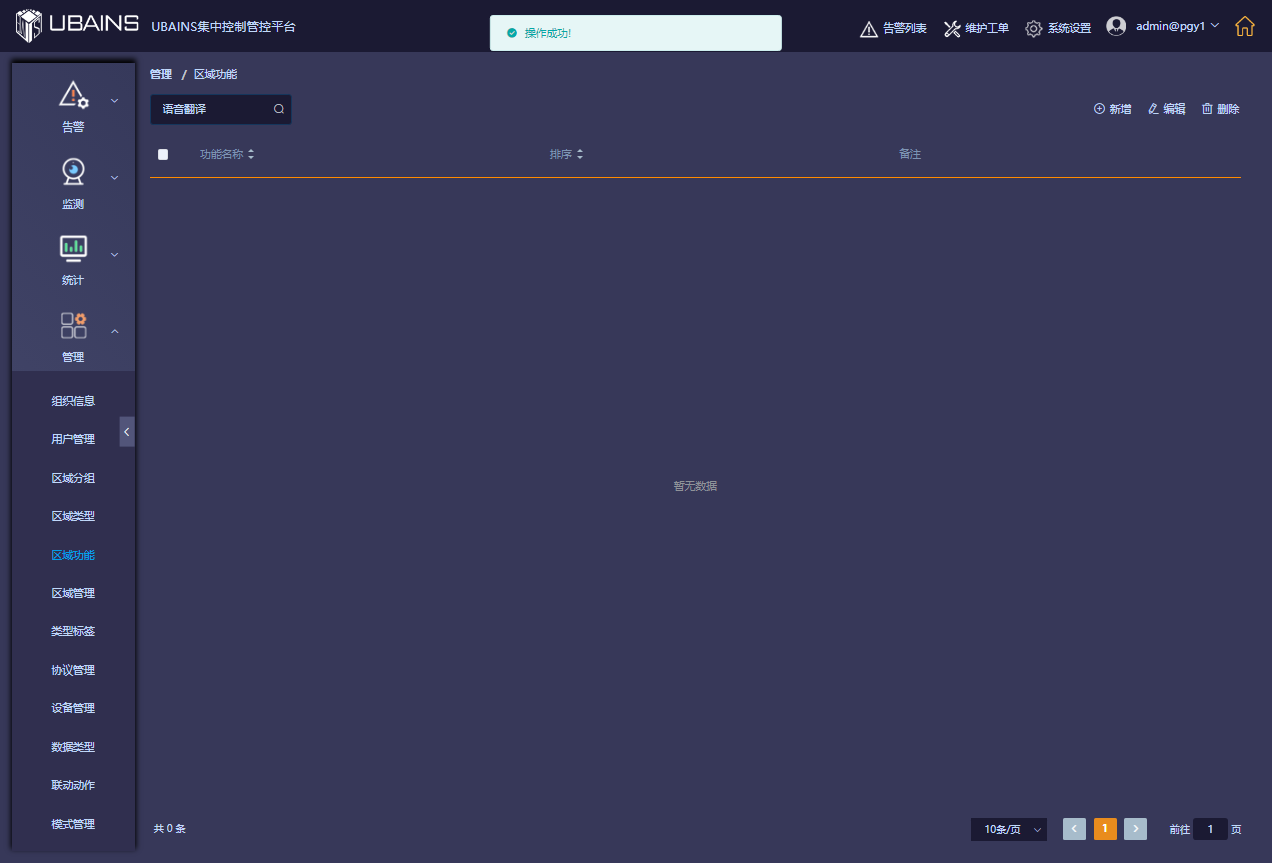The image size is (1272, 863).
Task: Select page 1 button
Action: coord(1105,829)
